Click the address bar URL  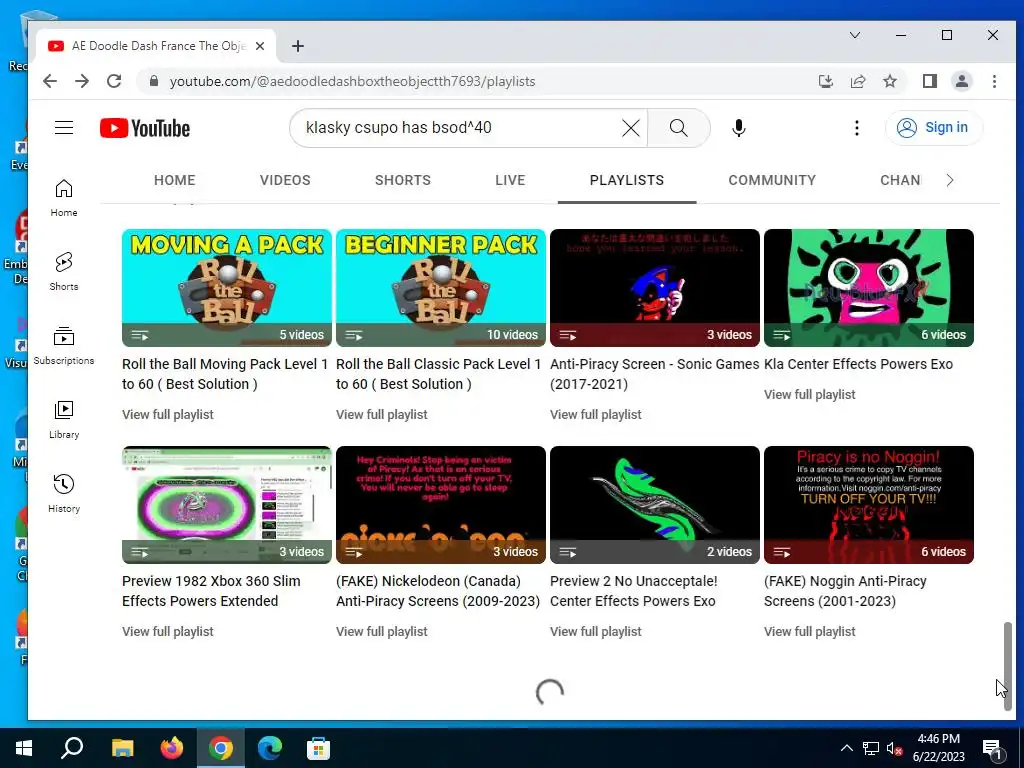pyautogui.click(x=353, y=81)
